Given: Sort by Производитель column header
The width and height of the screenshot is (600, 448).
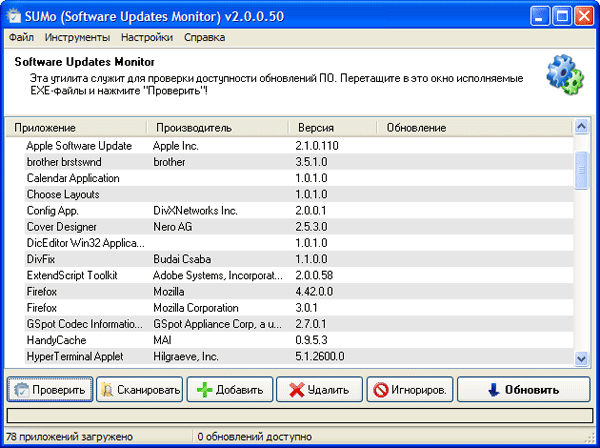Looking at the screenshot, I should click(x=216, y=128).
